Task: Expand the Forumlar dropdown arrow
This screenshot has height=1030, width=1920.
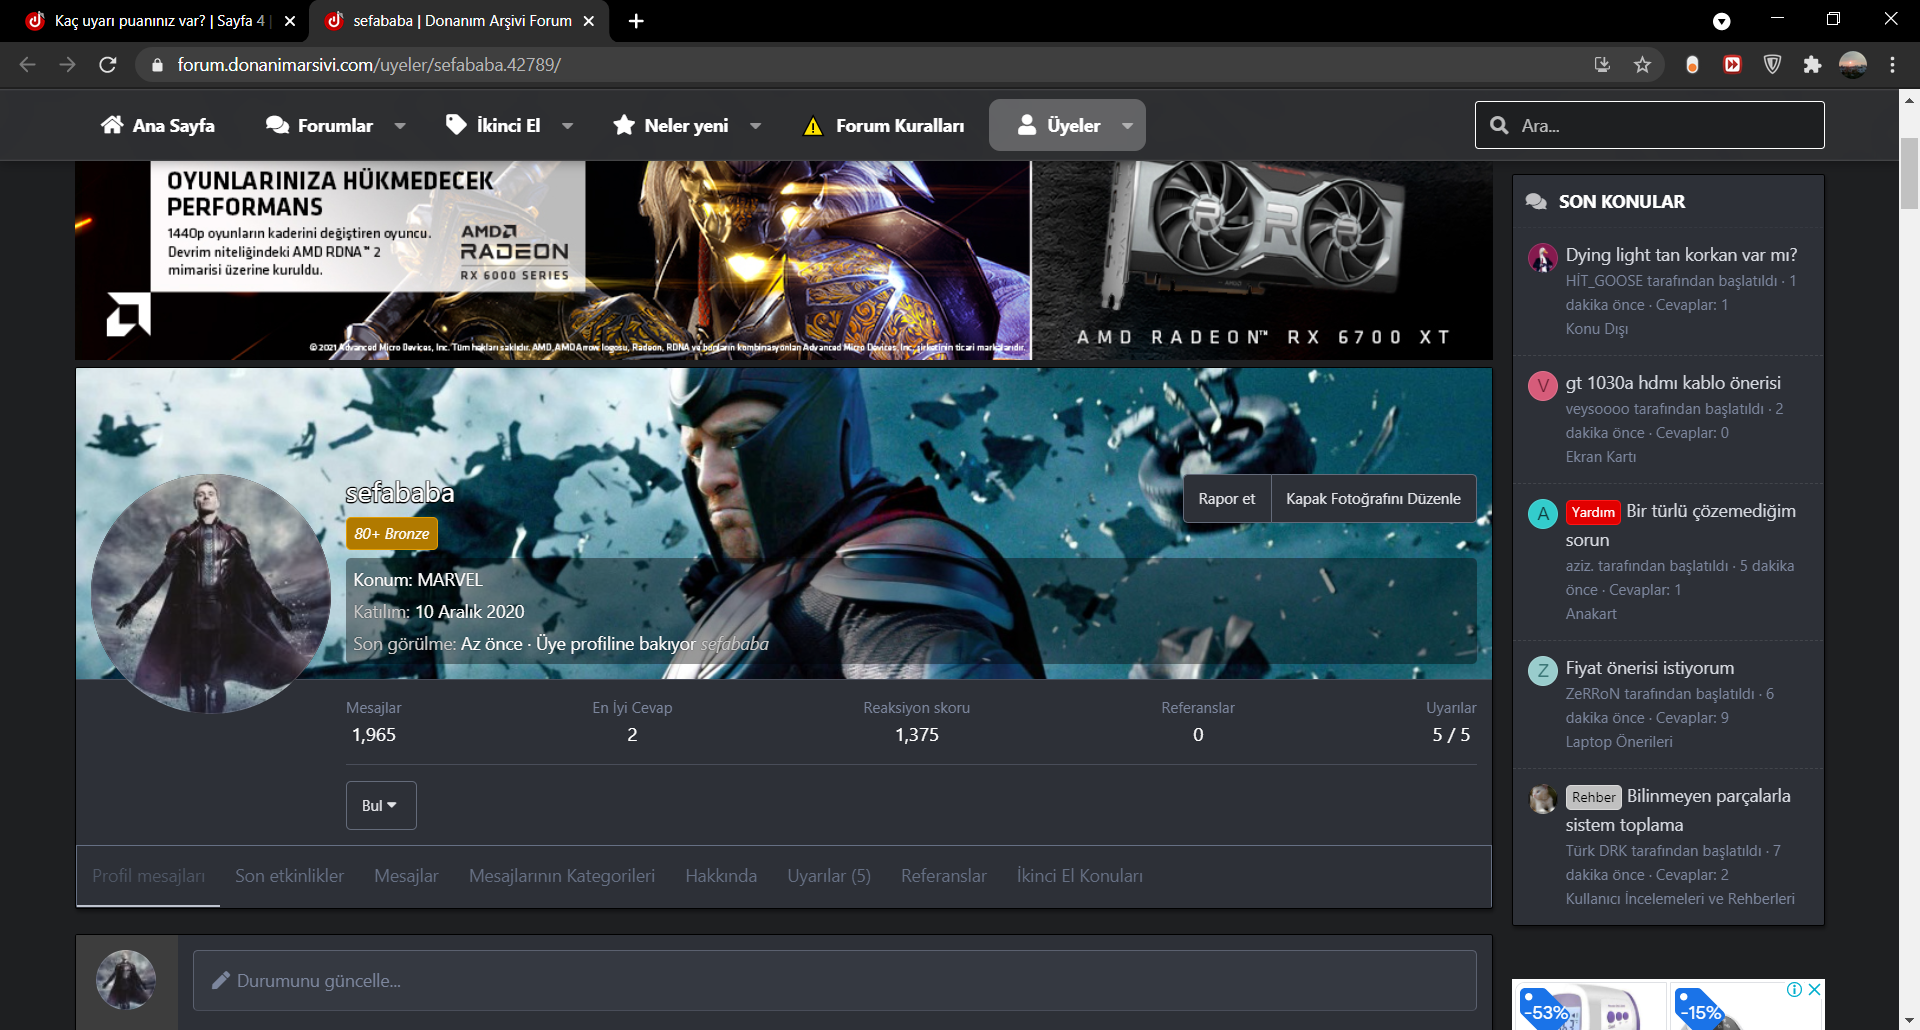Action: (400, 126)
